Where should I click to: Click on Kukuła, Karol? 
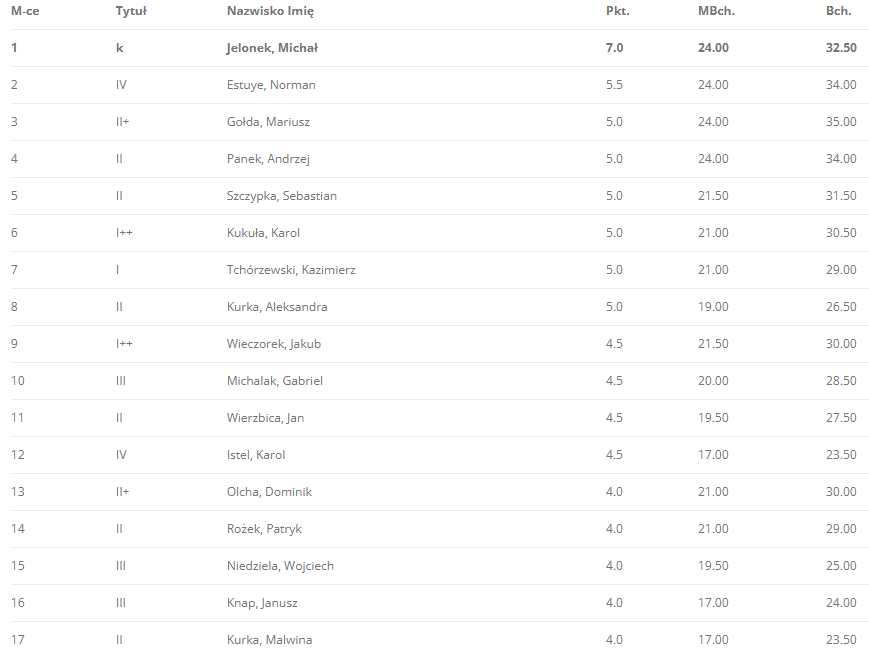point(263,233)
